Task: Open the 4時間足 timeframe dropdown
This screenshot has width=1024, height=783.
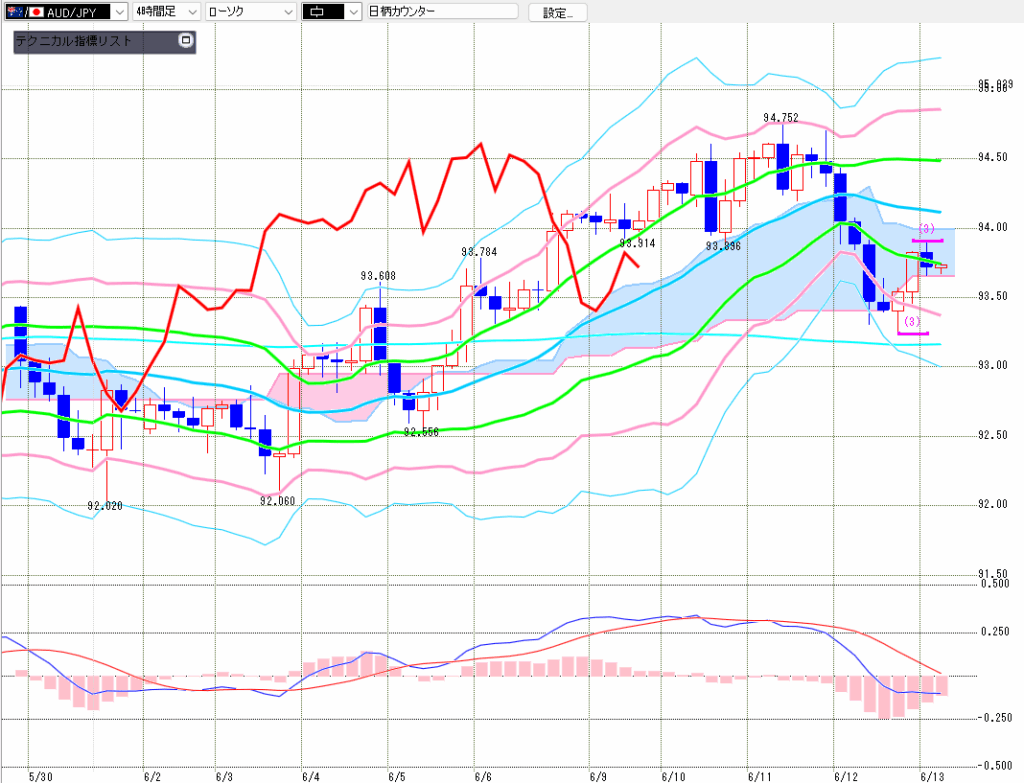Action: coord(166,12)
